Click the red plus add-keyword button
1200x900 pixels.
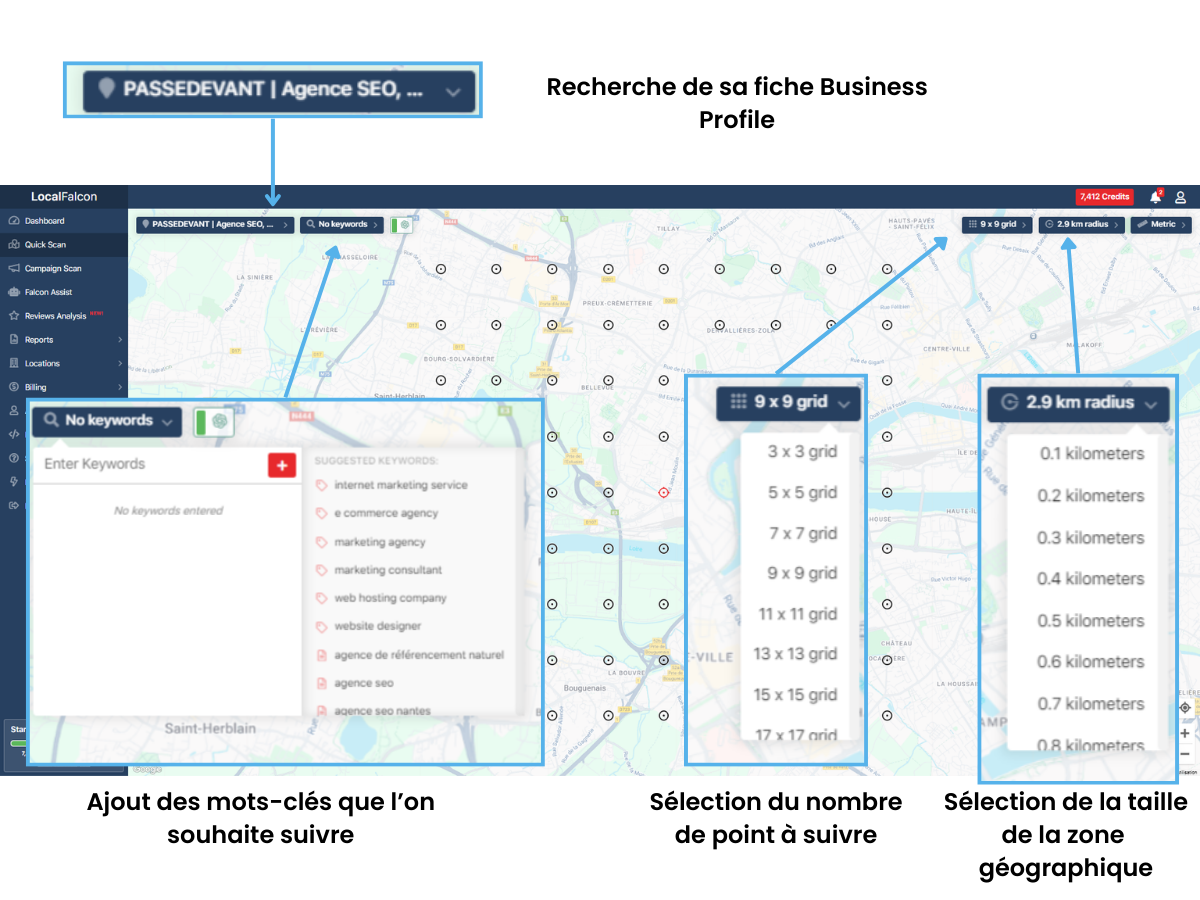click(x=282, y=465)
